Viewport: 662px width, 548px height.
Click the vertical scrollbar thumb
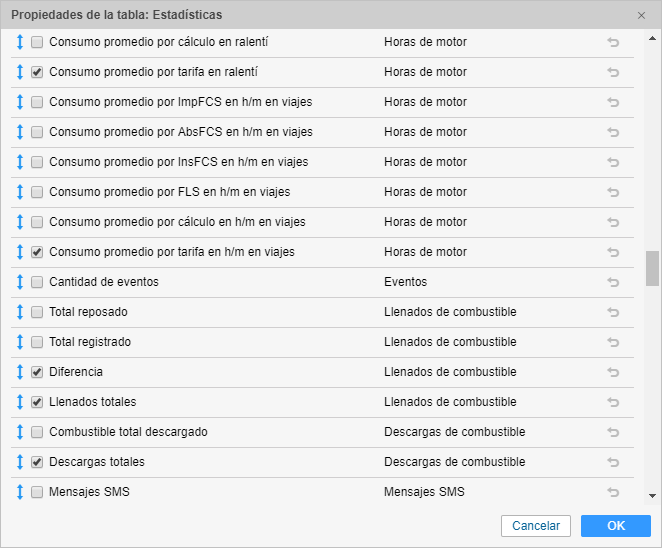652,268
